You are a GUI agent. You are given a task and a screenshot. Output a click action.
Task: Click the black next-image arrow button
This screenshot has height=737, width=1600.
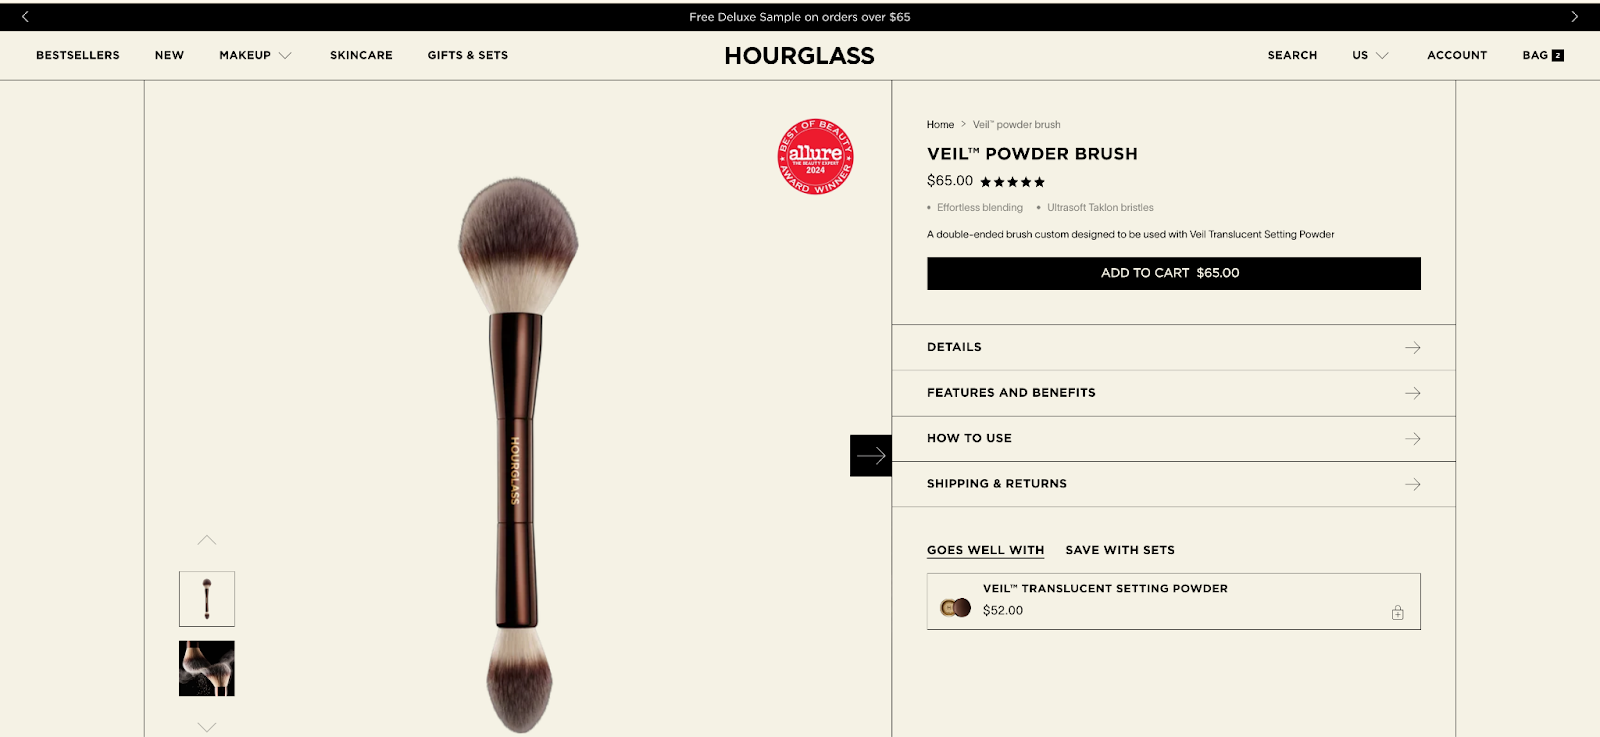(x=871, y=456)
